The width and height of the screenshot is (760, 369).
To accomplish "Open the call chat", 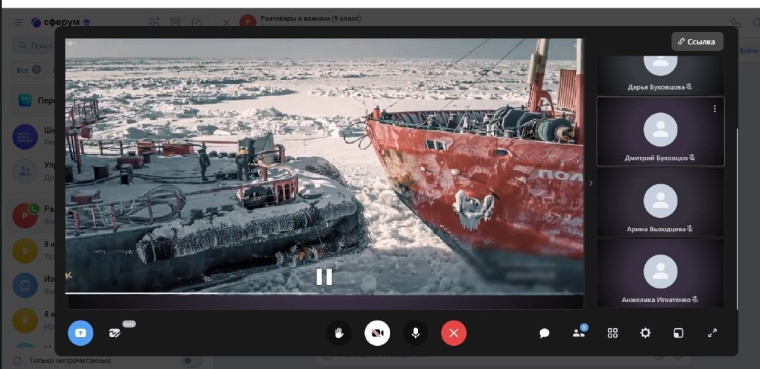I will (544, 333).
